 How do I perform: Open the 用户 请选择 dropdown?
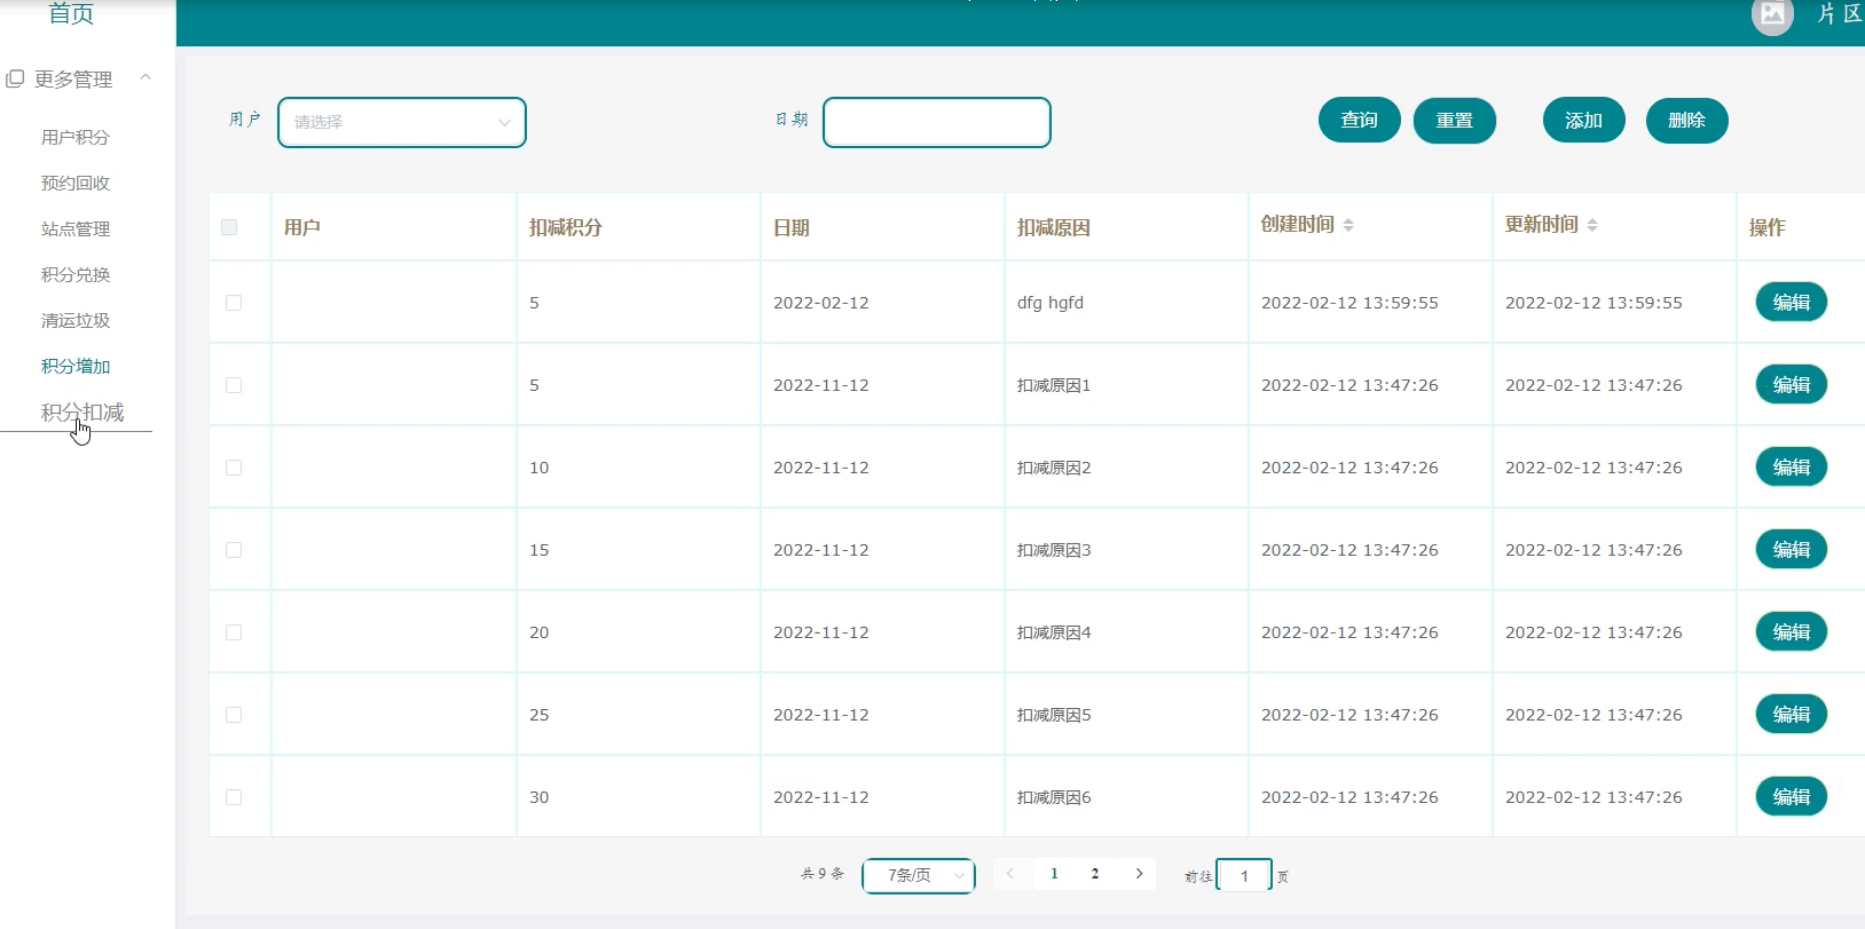(x=402, y=122)
